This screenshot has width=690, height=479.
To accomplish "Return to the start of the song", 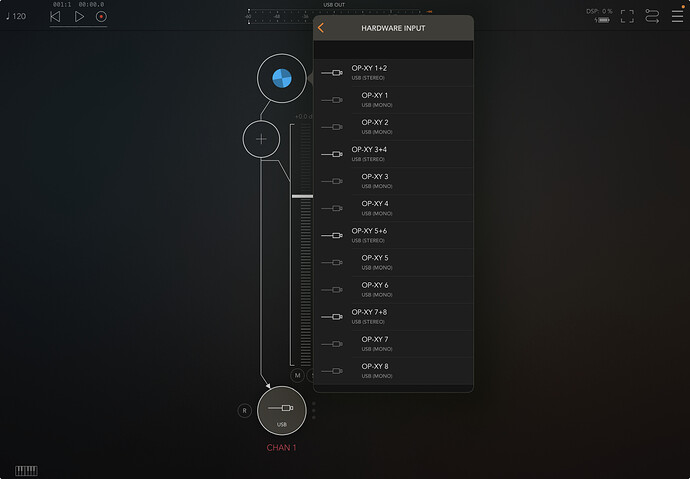I will [55, 17].
